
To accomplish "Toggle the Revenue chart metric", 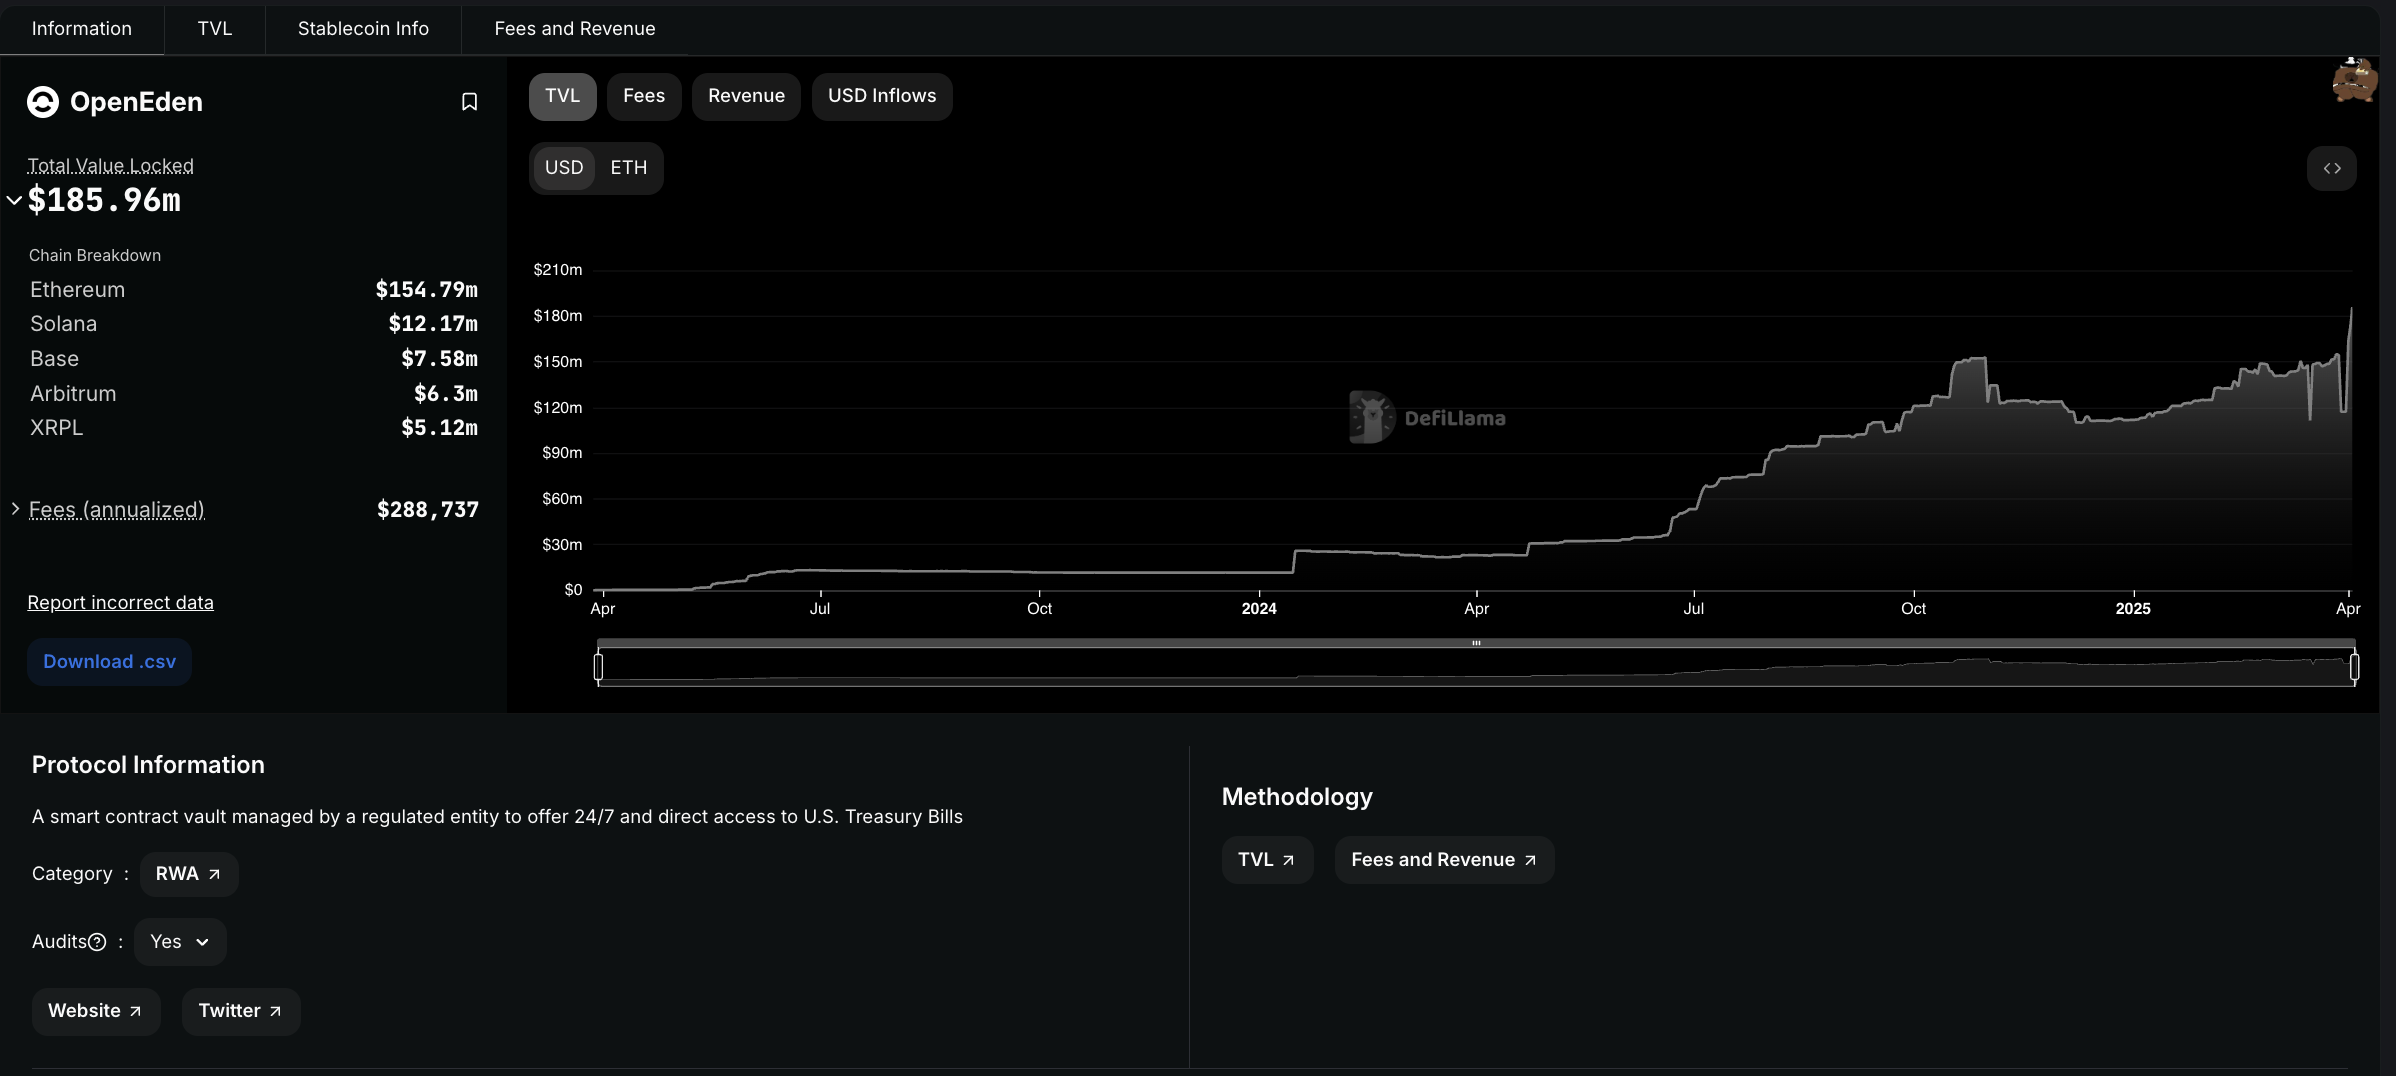I will click(x=746, y=96).
